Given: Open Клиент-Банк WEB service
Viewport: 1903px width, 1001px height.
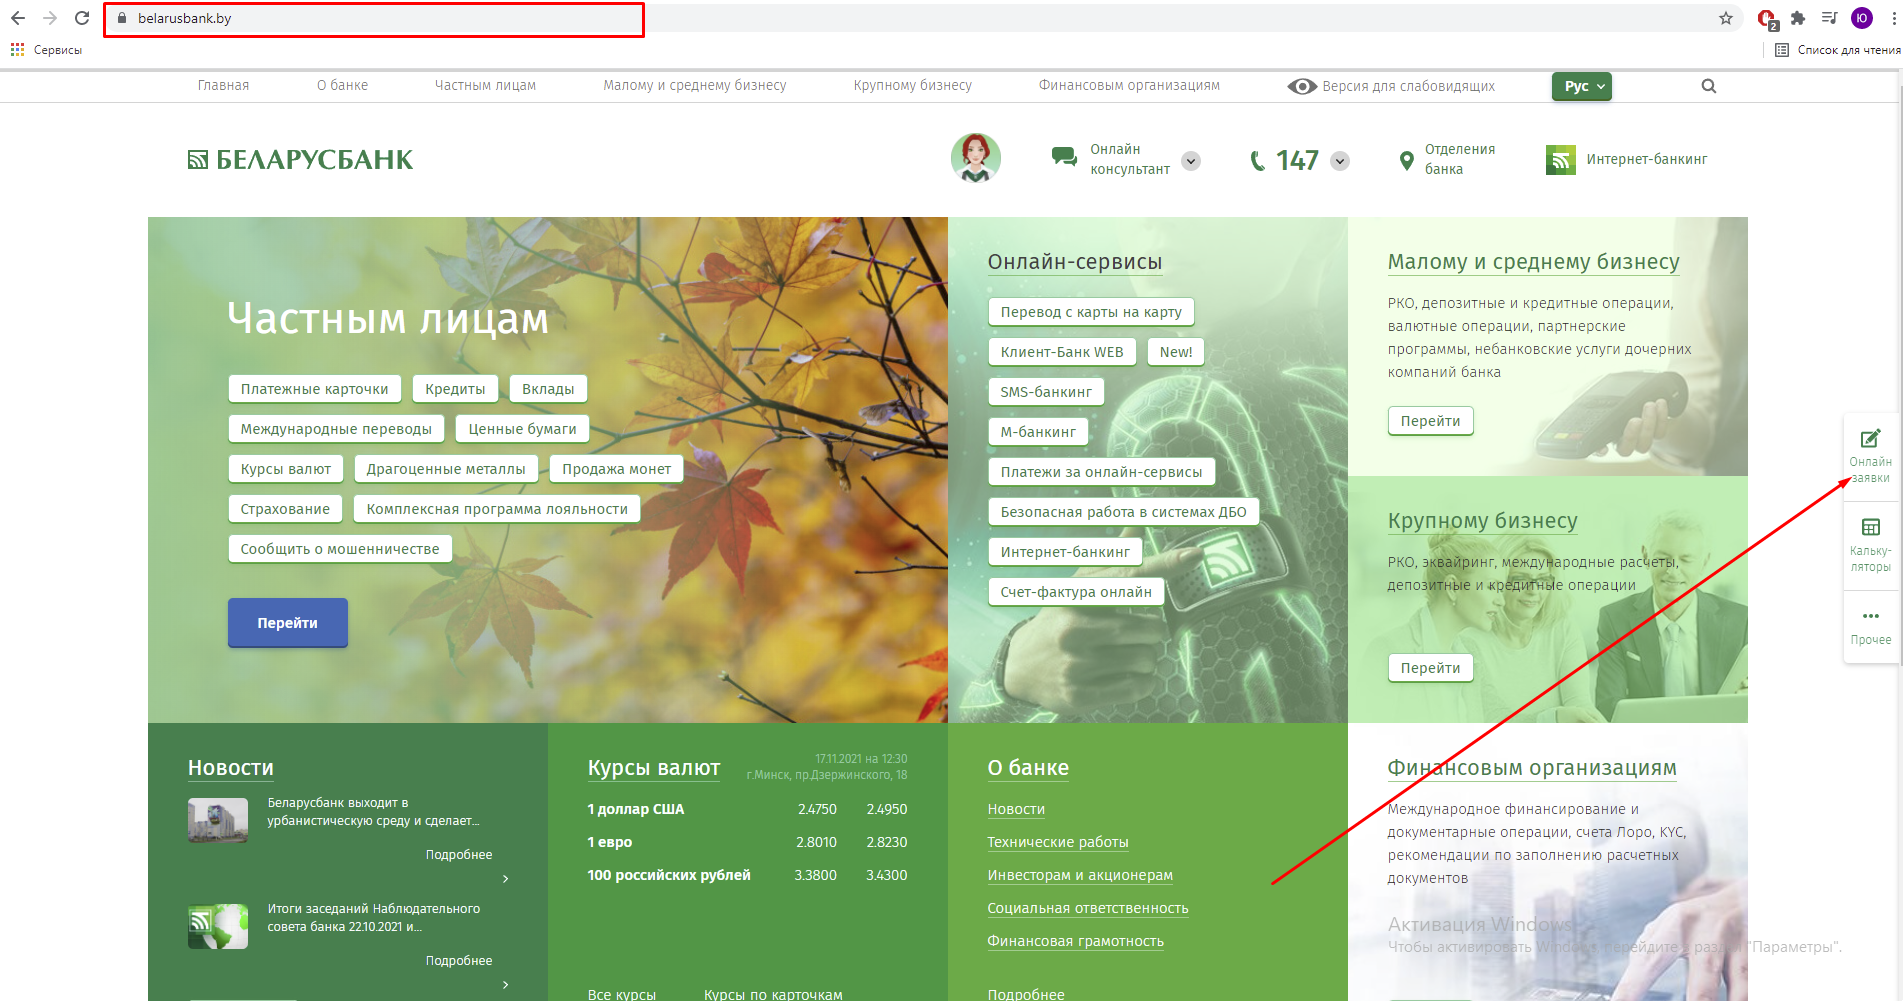Looking at the screenshot, I should pyautogui.click(x=1062, y=352).
